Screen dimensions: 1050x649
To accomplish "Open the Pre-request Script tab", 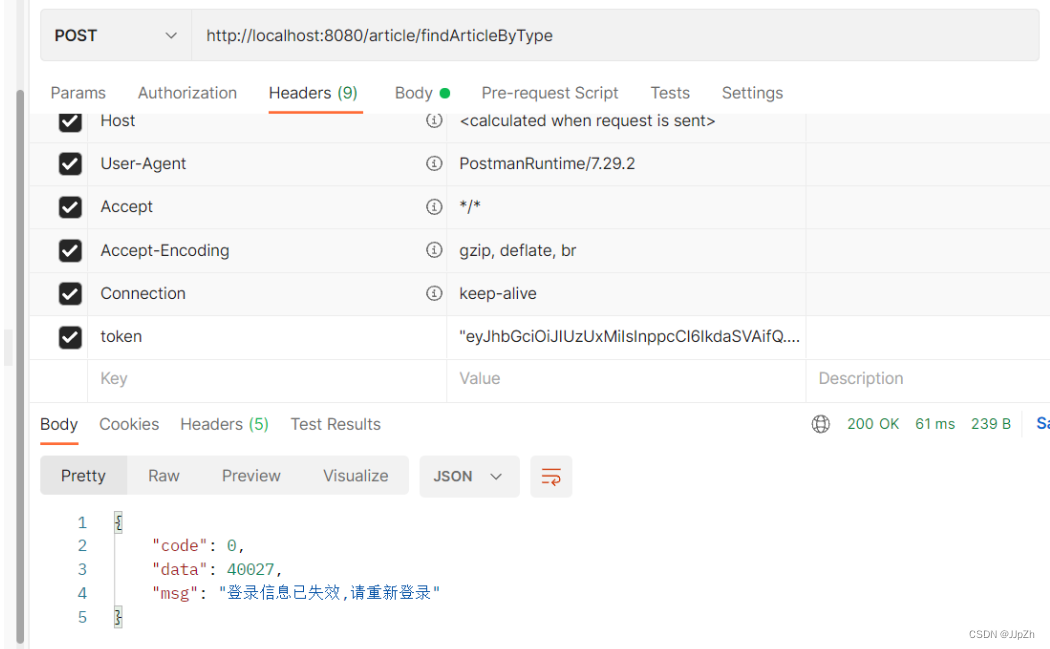I will (550, 93).
